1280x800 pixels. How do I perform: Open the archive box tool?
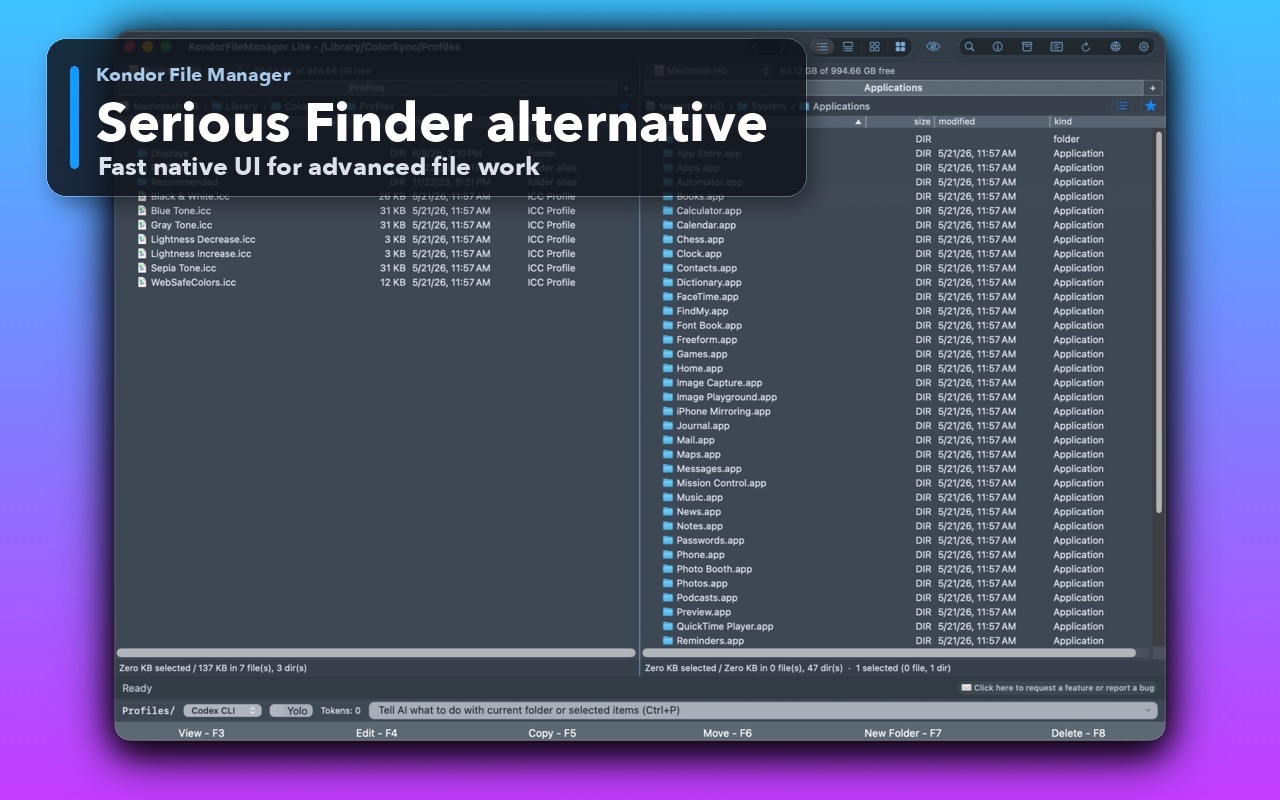point(1026,47)
